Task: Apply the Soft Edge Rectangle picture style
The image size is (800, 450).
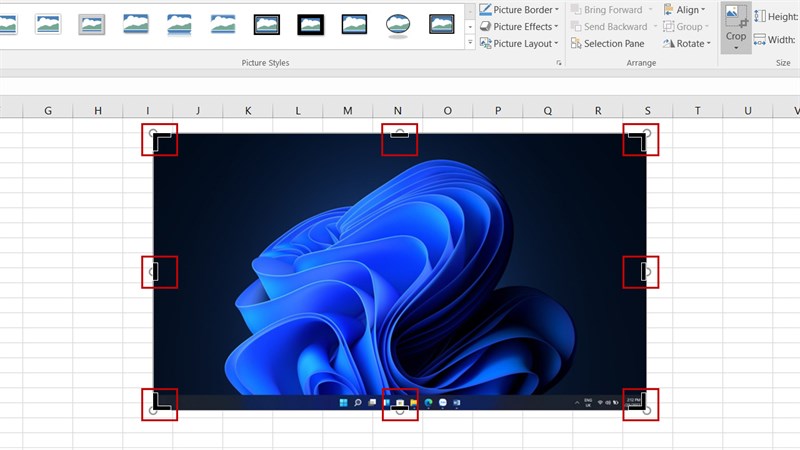Action: click(x=223, y=24)
